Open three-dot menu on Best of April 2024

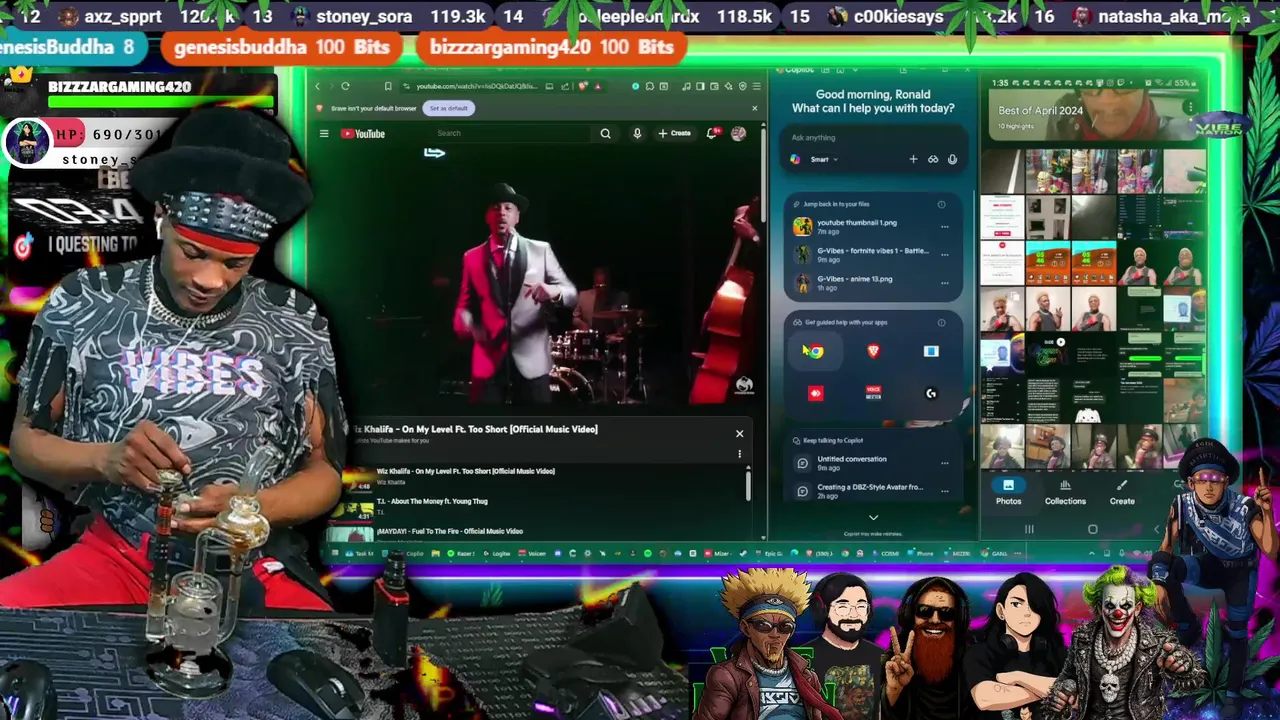point(1190,107)
